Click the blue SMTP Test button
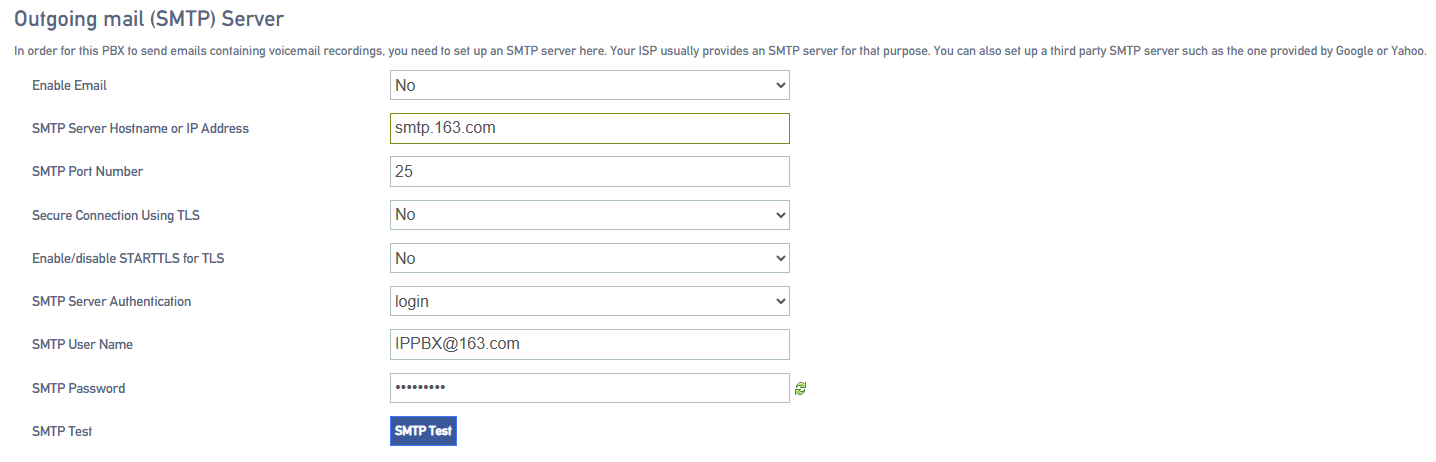Image resolution: width=1436 pixels, height=462 pixels. tap(423, 431)
